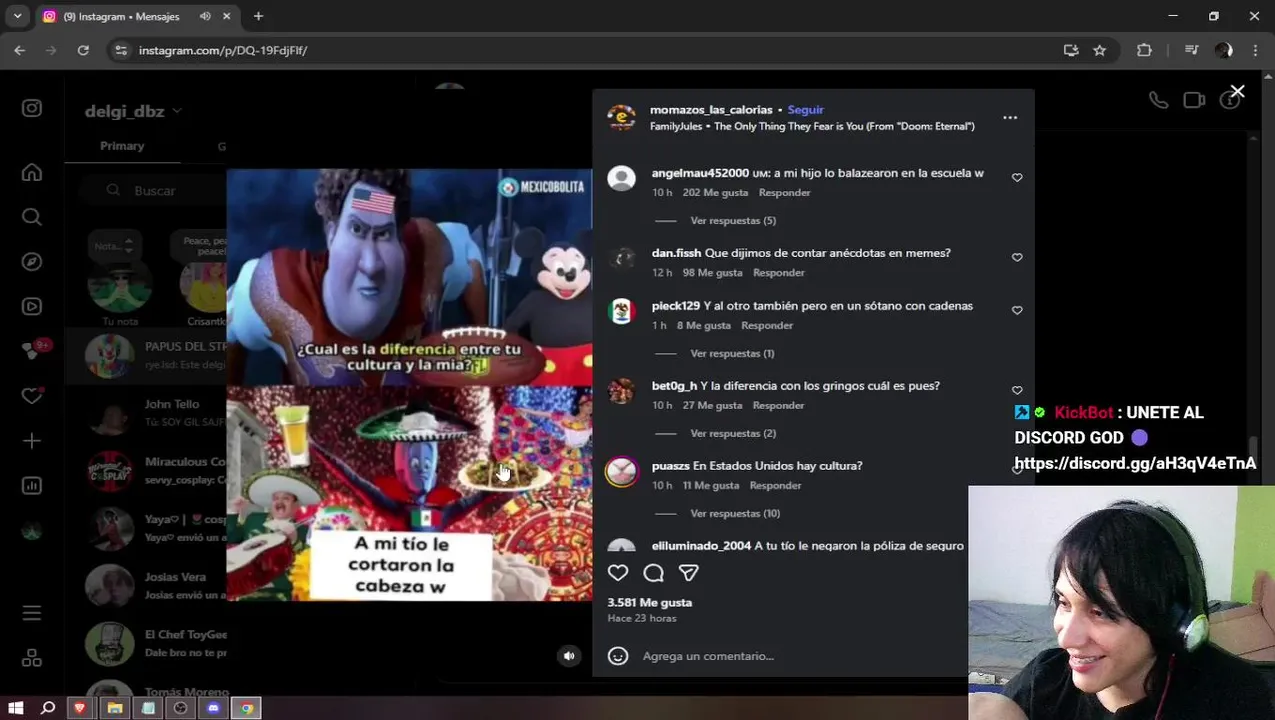The height and width of the screenshot is (720, 1275).
Task: Open the Brave browser taskbar icon
Action: pos(80,708)
